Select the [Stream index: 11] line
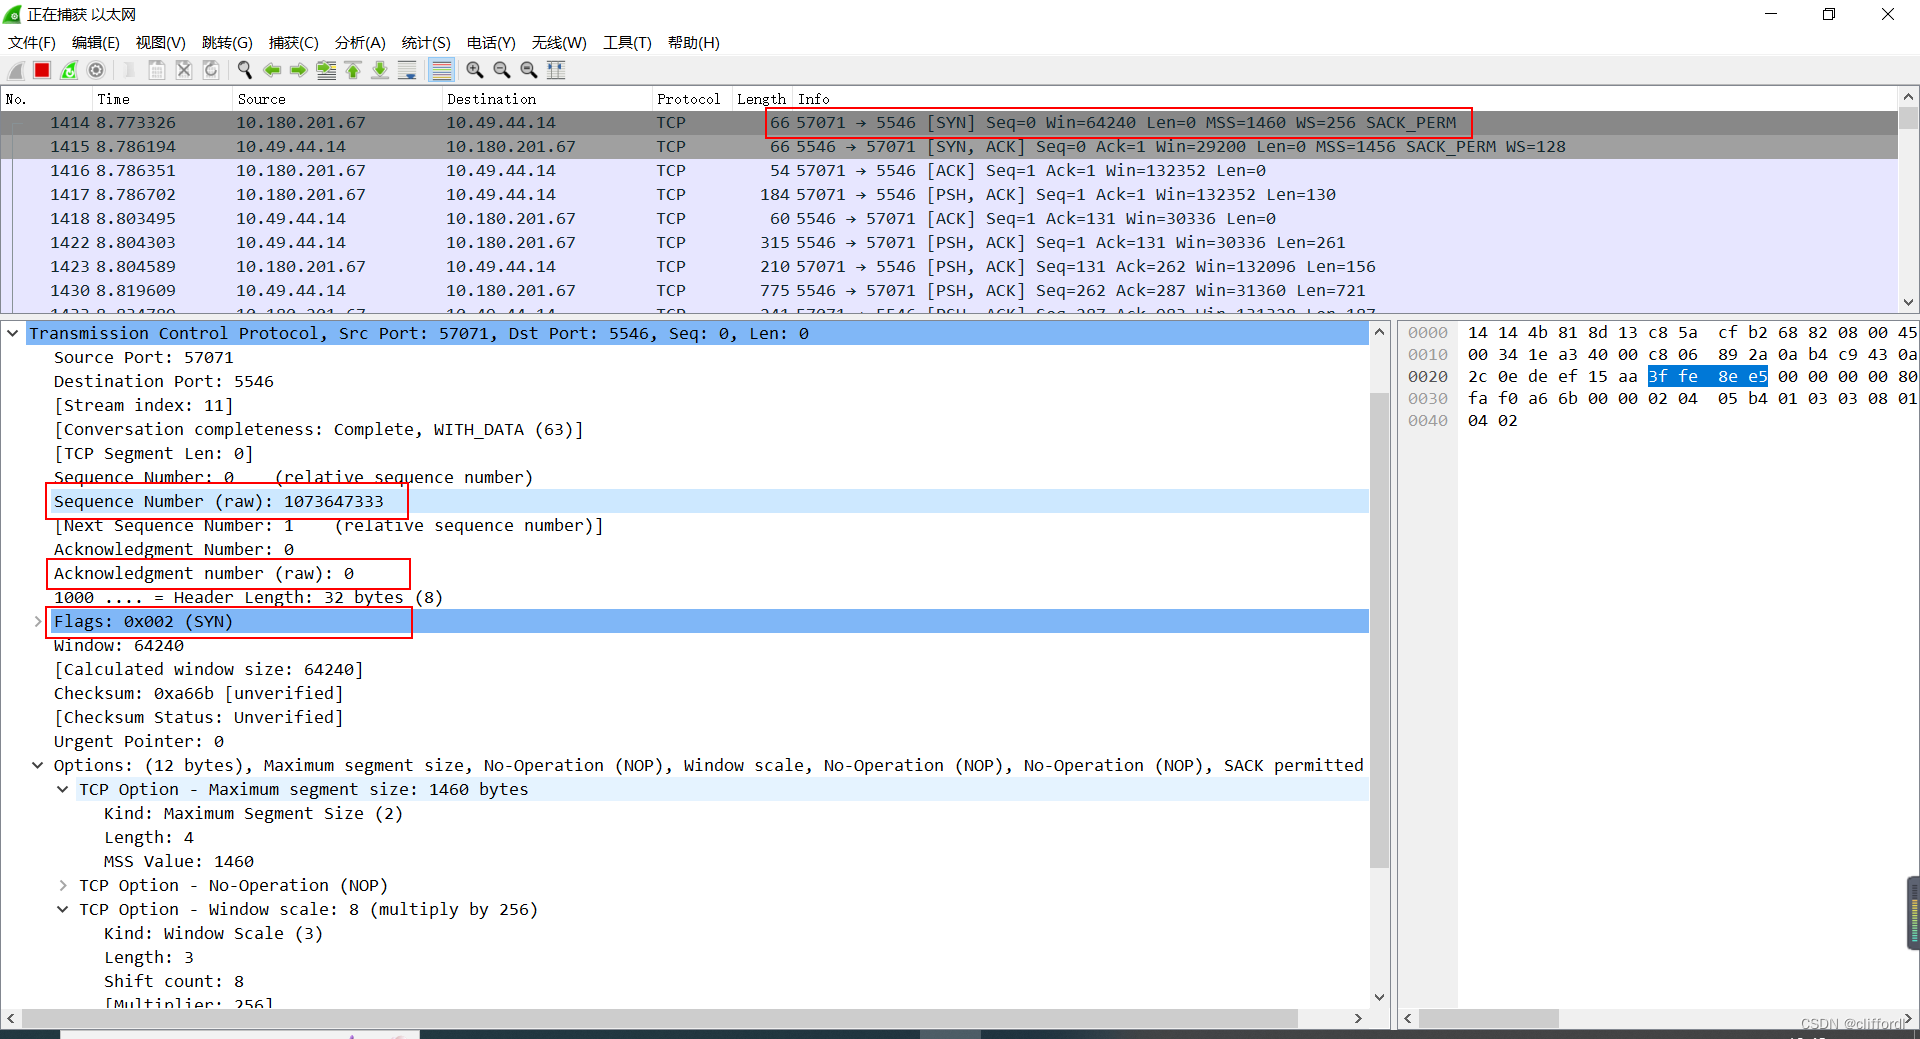 coord(143,406)
